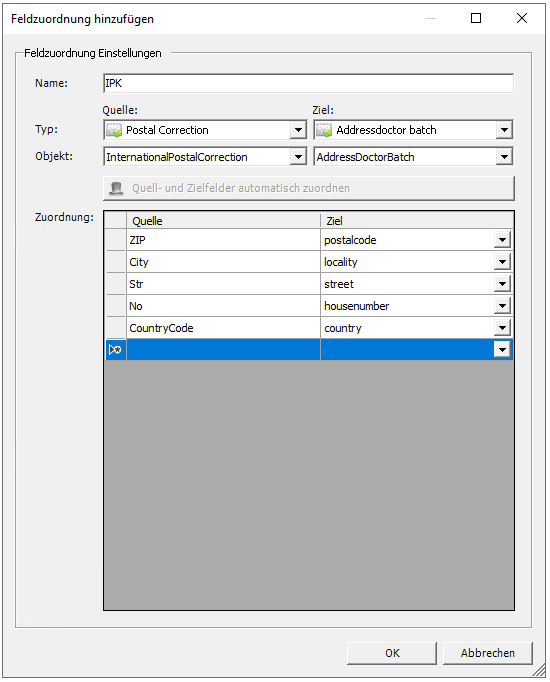Click the hat icon on auto-assign button
The height and width of the screenshot is (682, 550).
[x=116, y=188]
